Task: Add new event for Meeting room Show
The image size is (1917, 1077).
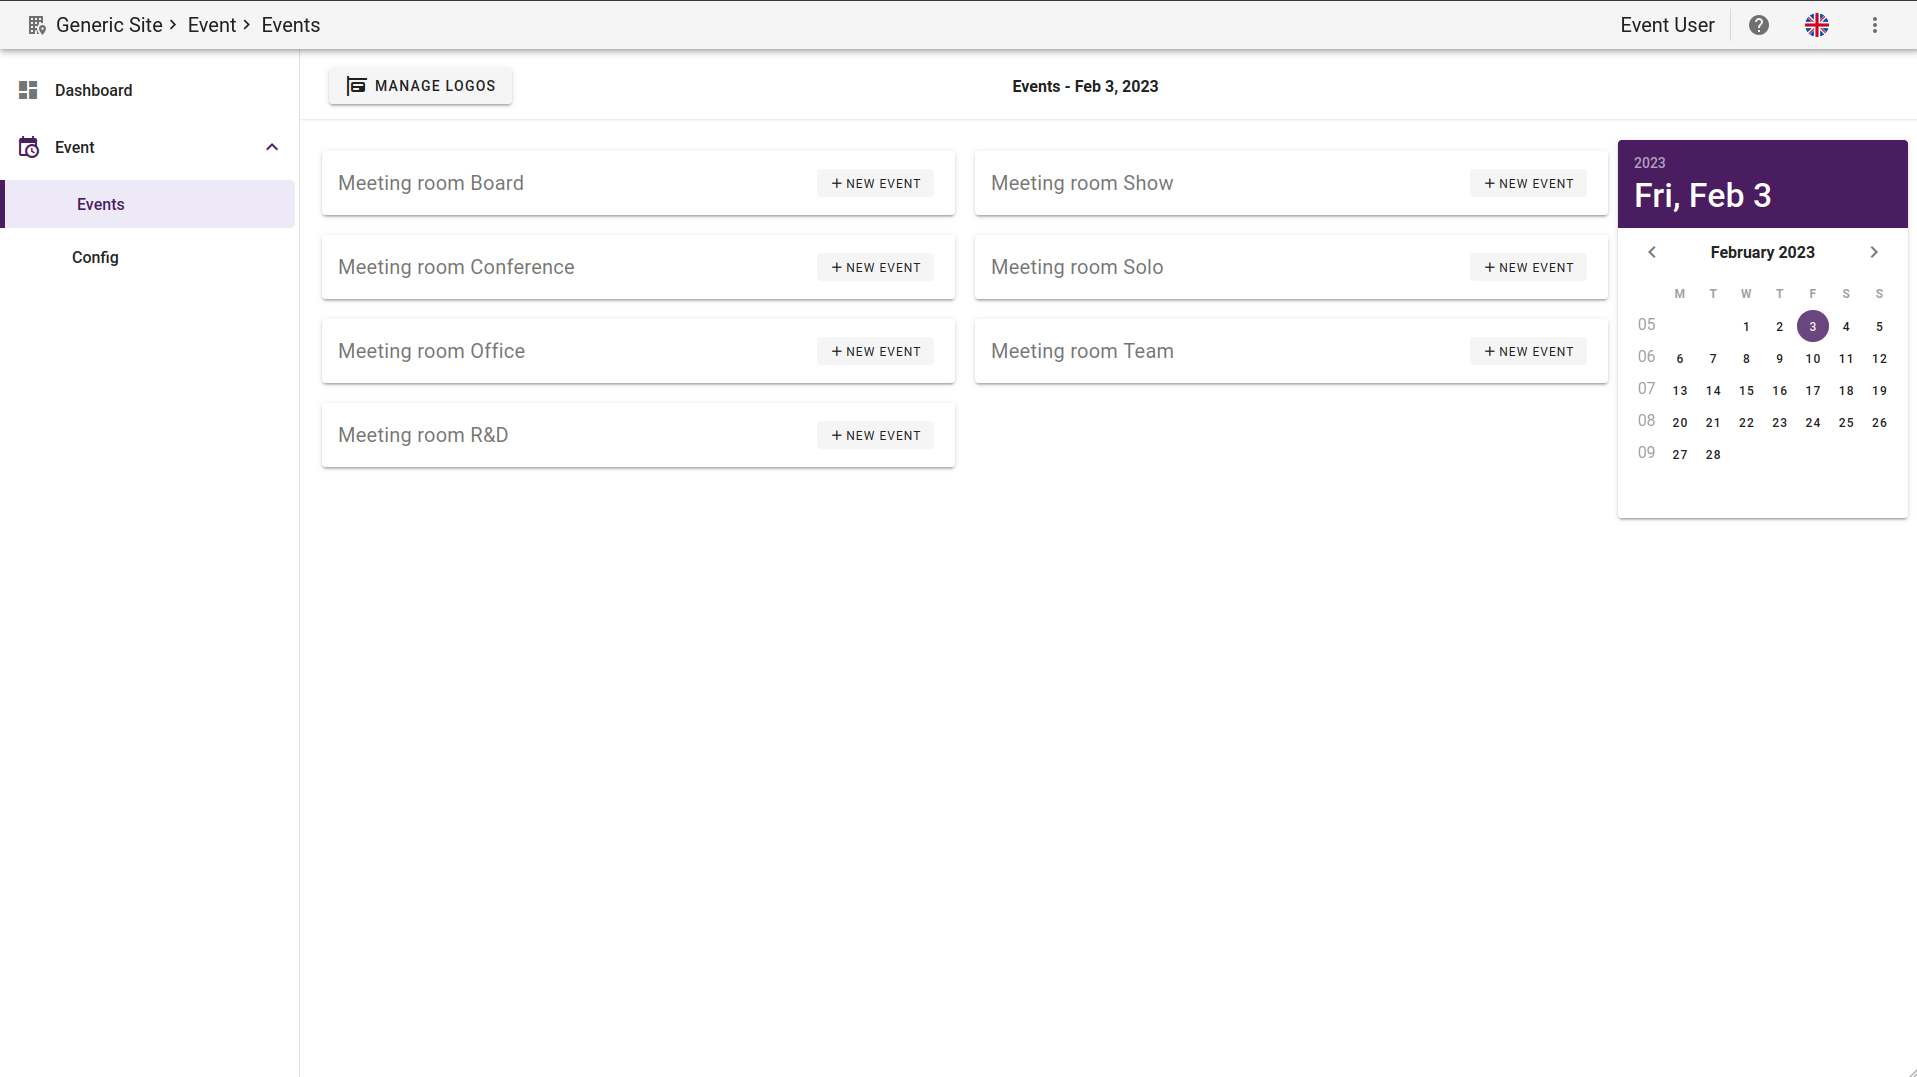Action: [x=1528, y=183]
